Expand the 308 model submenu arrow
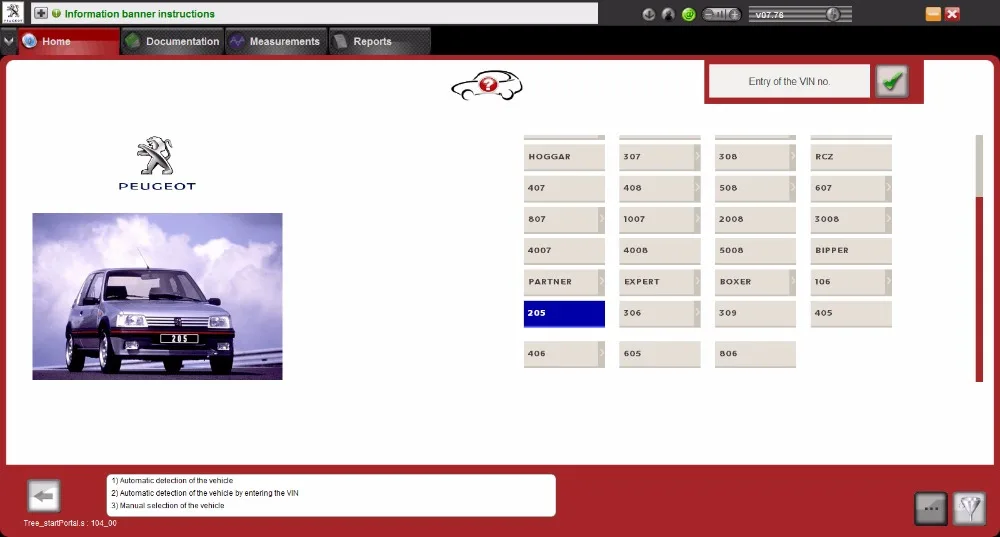Image resolution: width=1000 pixels, height=537 pixels. pyautogui.click(x=793, y=157)
